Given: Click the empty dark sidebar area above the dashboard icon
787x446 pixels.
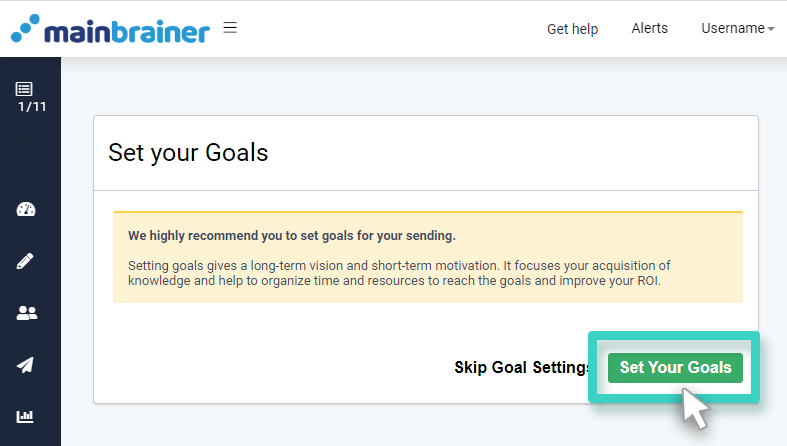Looking at the screenshot, I should point(30,155).
